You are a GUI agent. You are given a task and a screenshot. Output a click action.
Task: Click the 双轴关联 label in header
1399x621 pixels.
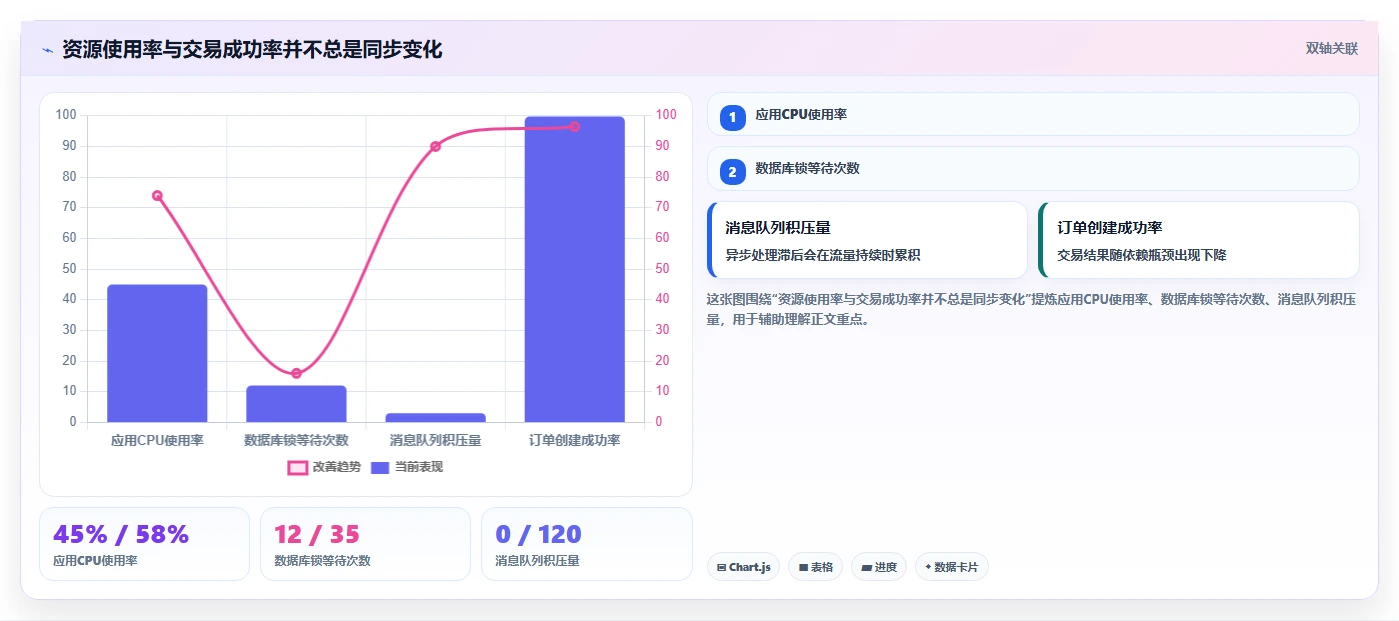tap(1331, 49)
